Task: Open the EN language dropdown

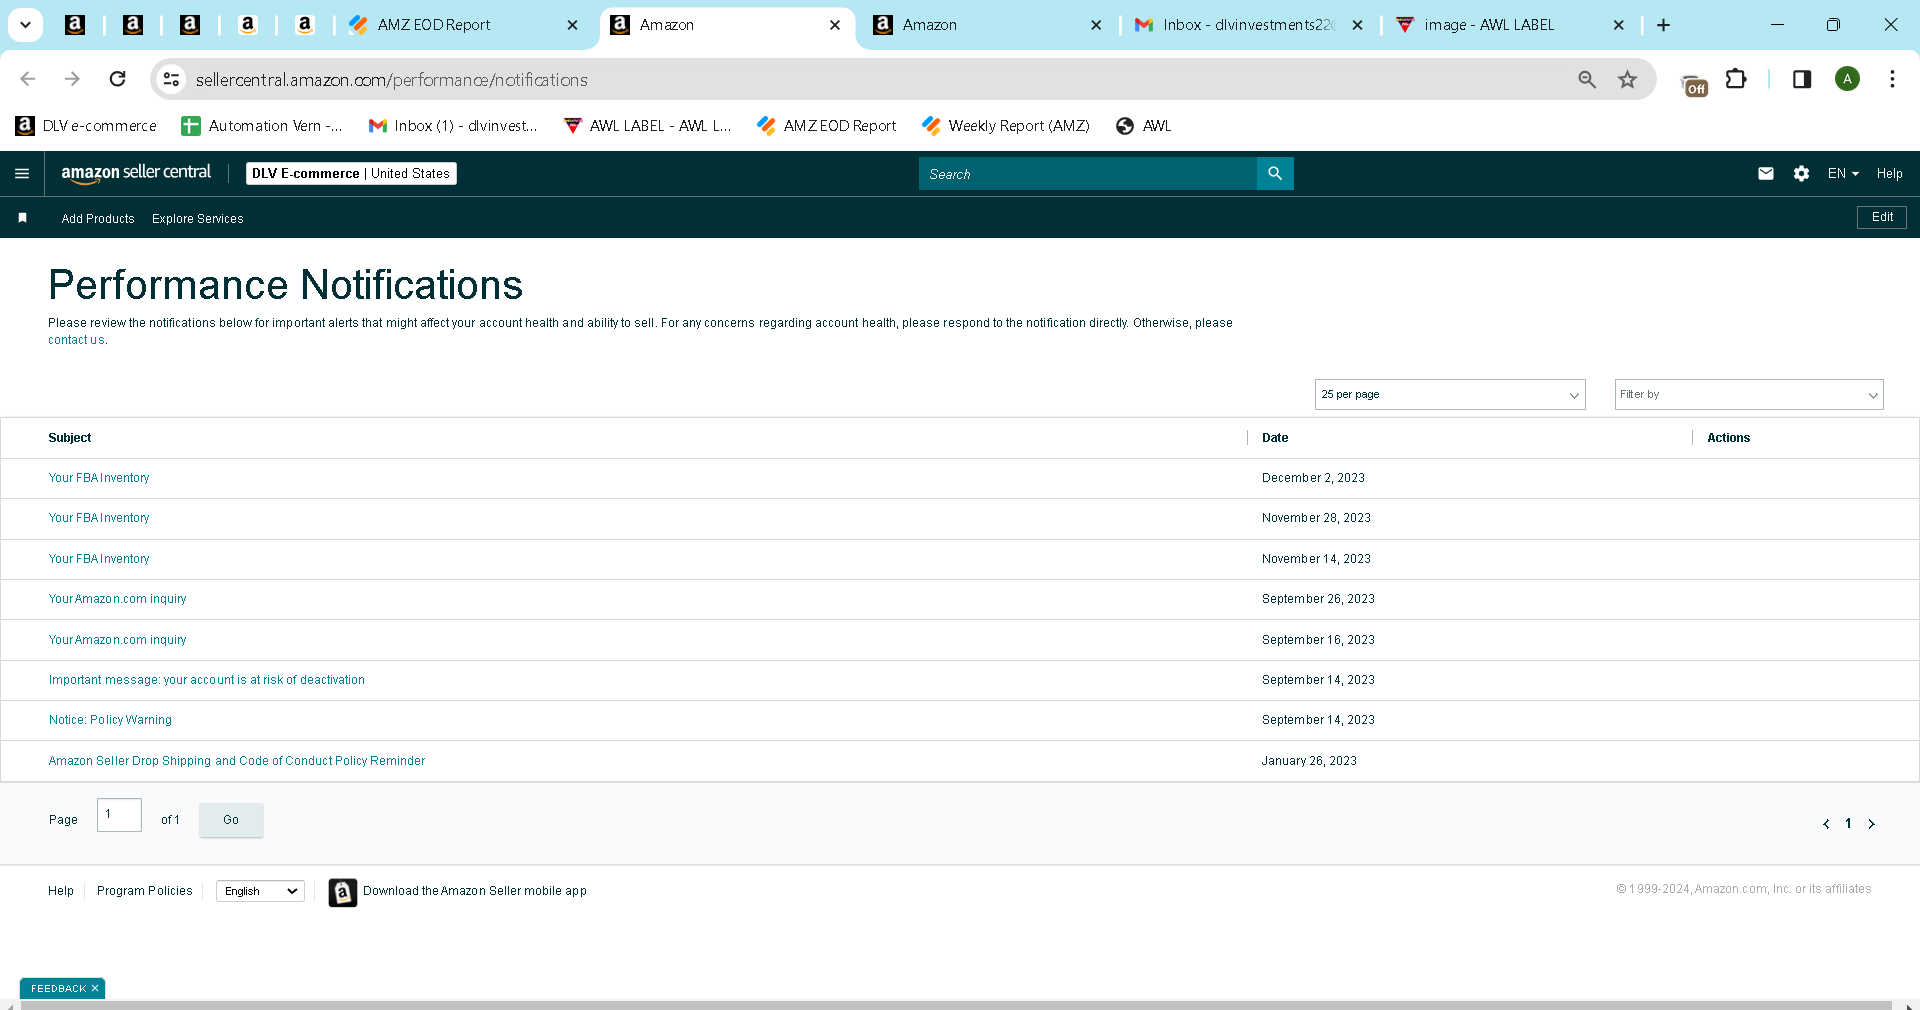Action: tap(1843, 174)
